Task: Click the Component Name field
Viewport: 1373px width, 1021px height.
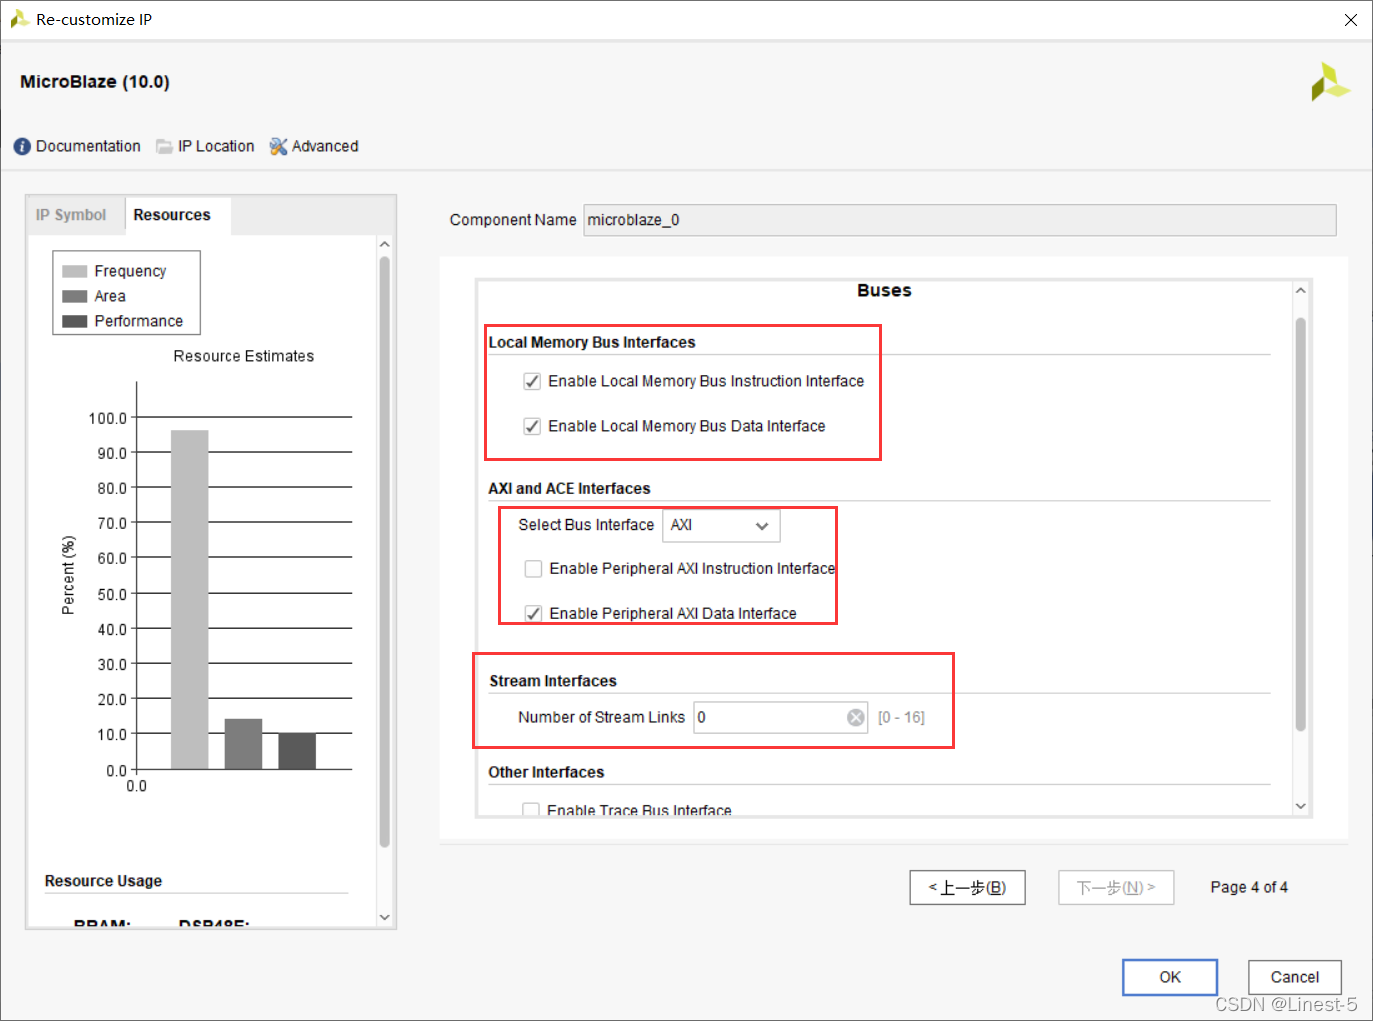Action: point(960,220)
